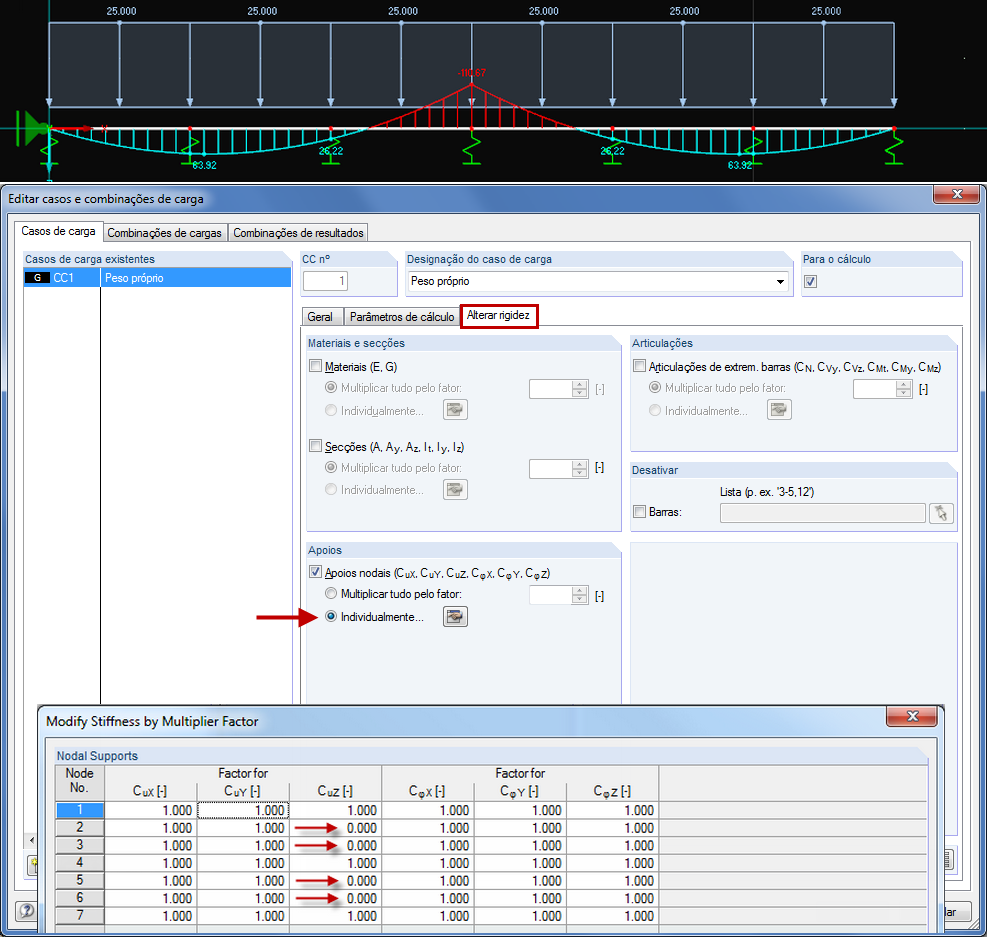The height and width of the screenshot is (937, 987).
Task: Open individual editor for Apoios nodais
Action: point(455,616)
